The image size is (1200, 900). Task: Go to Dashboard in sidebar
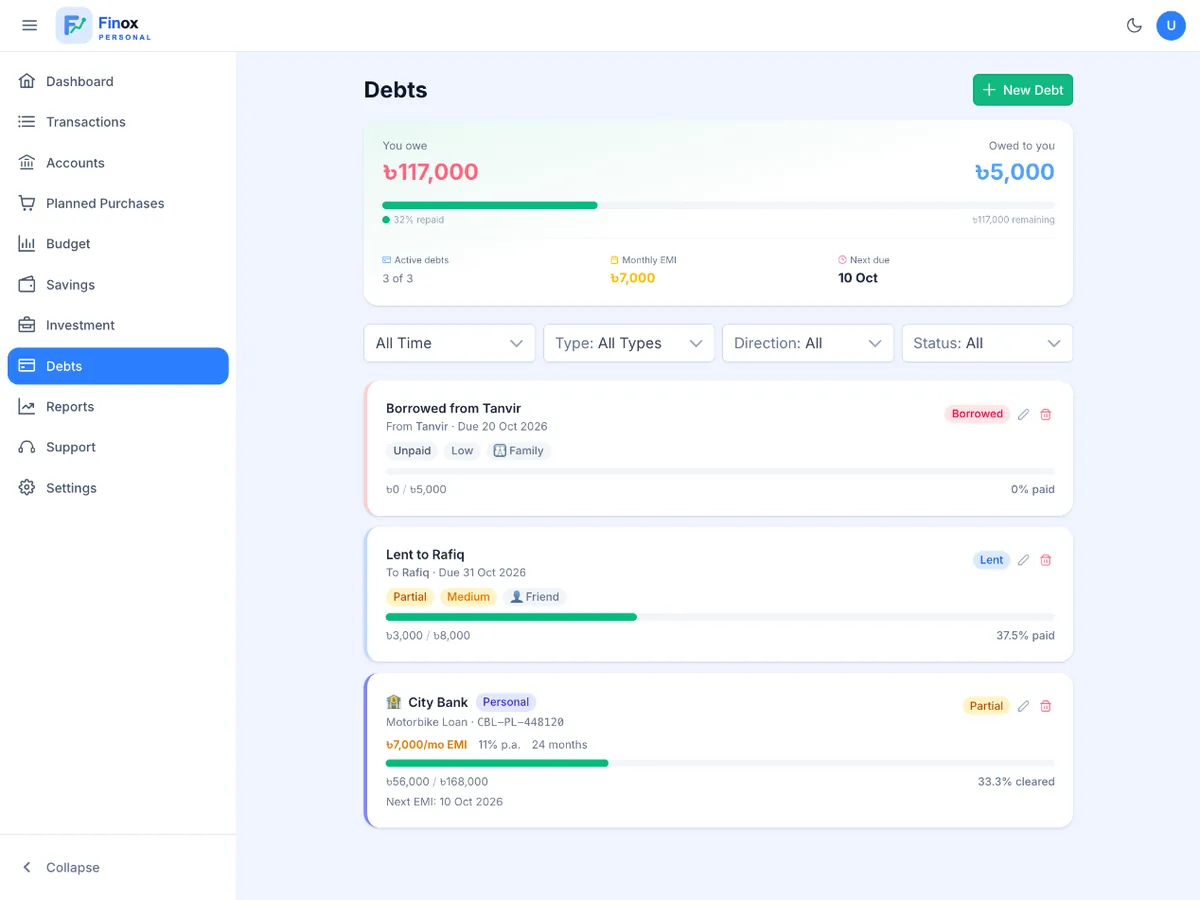[118, 81]
